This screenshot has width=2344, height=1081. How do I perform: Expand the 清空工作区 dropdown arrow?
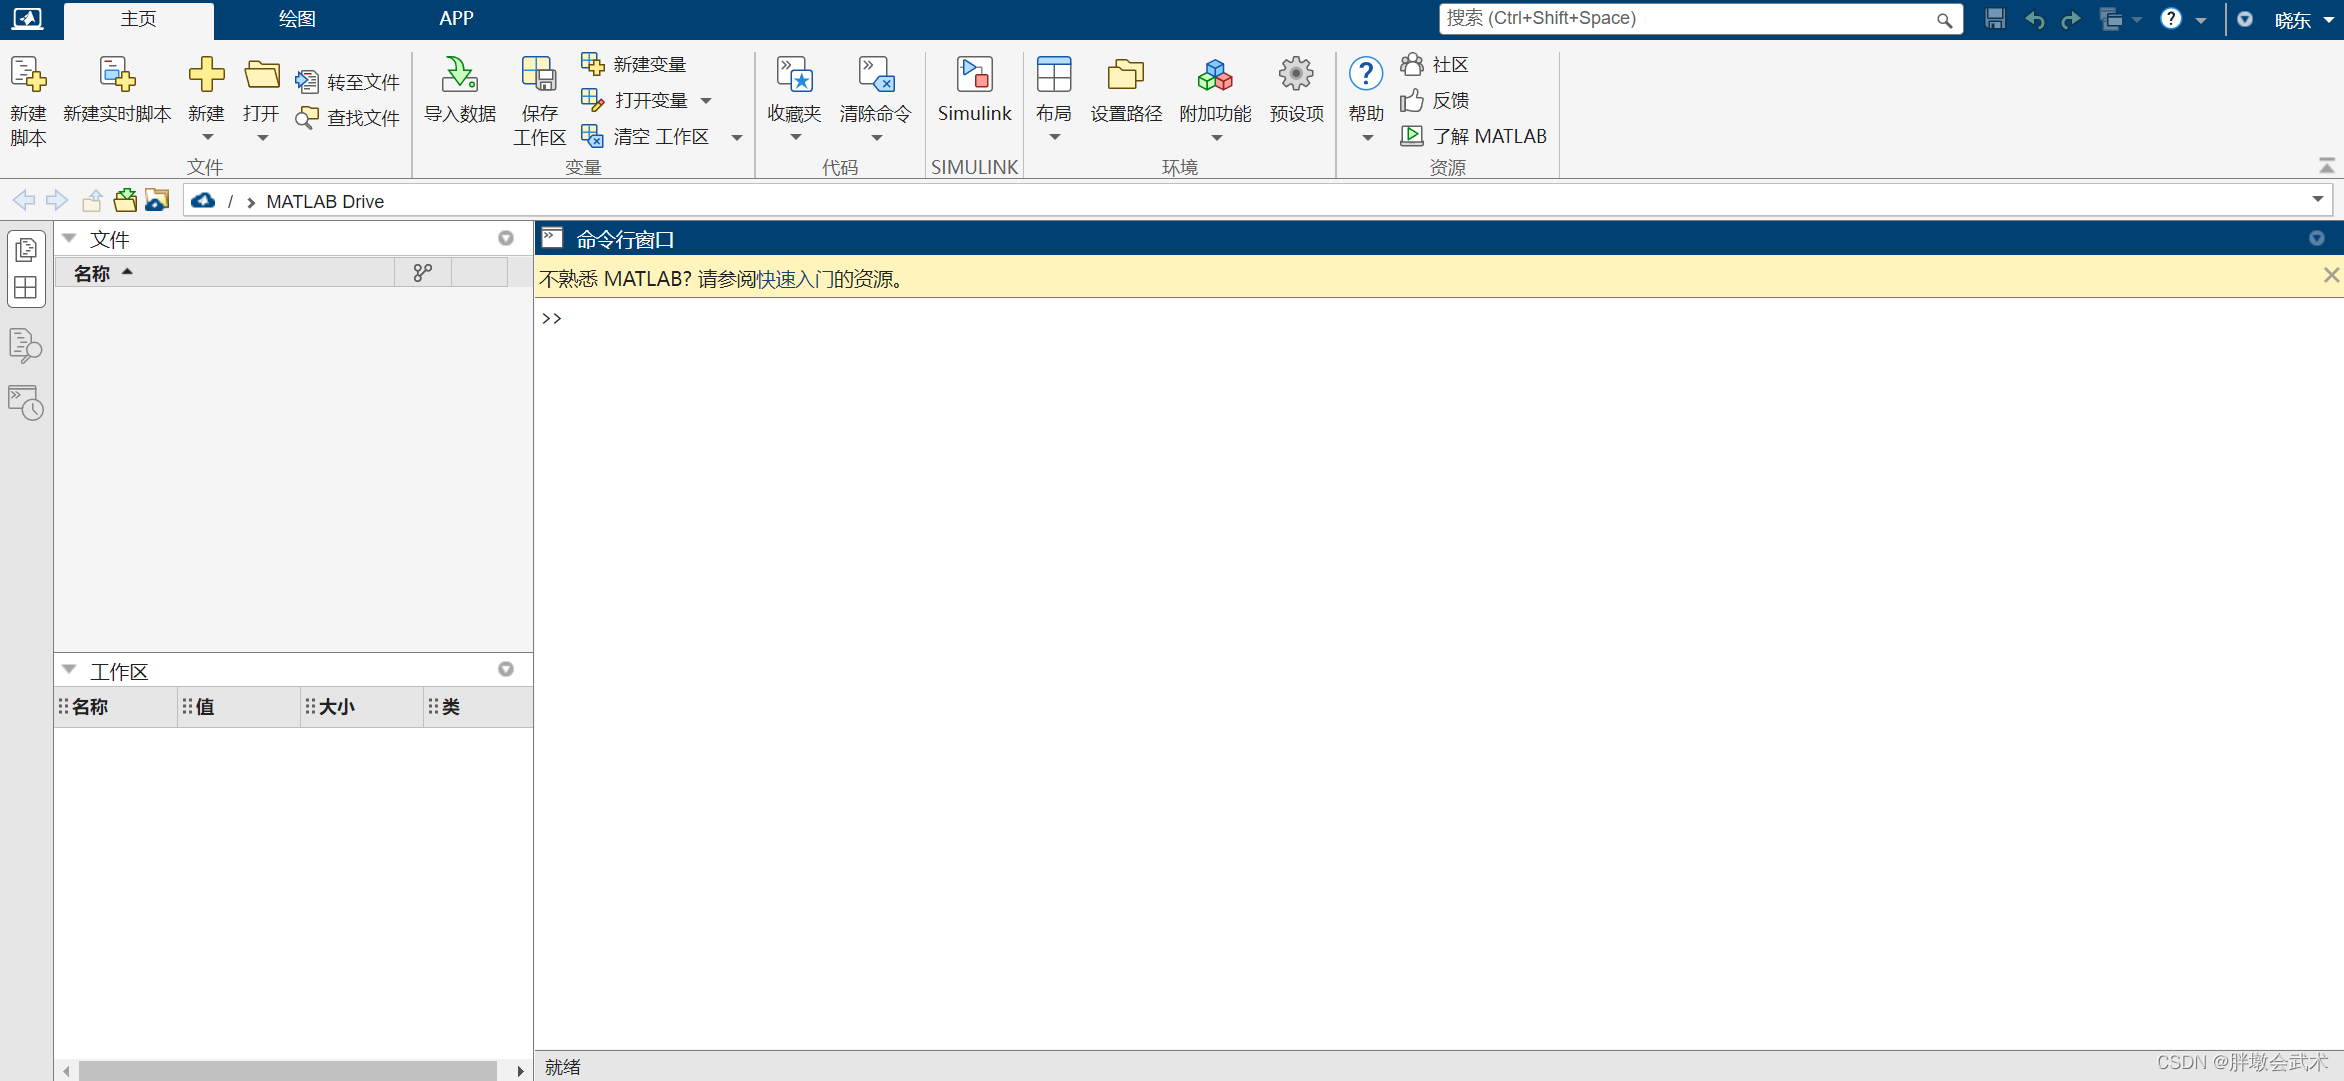pos(737,137)
